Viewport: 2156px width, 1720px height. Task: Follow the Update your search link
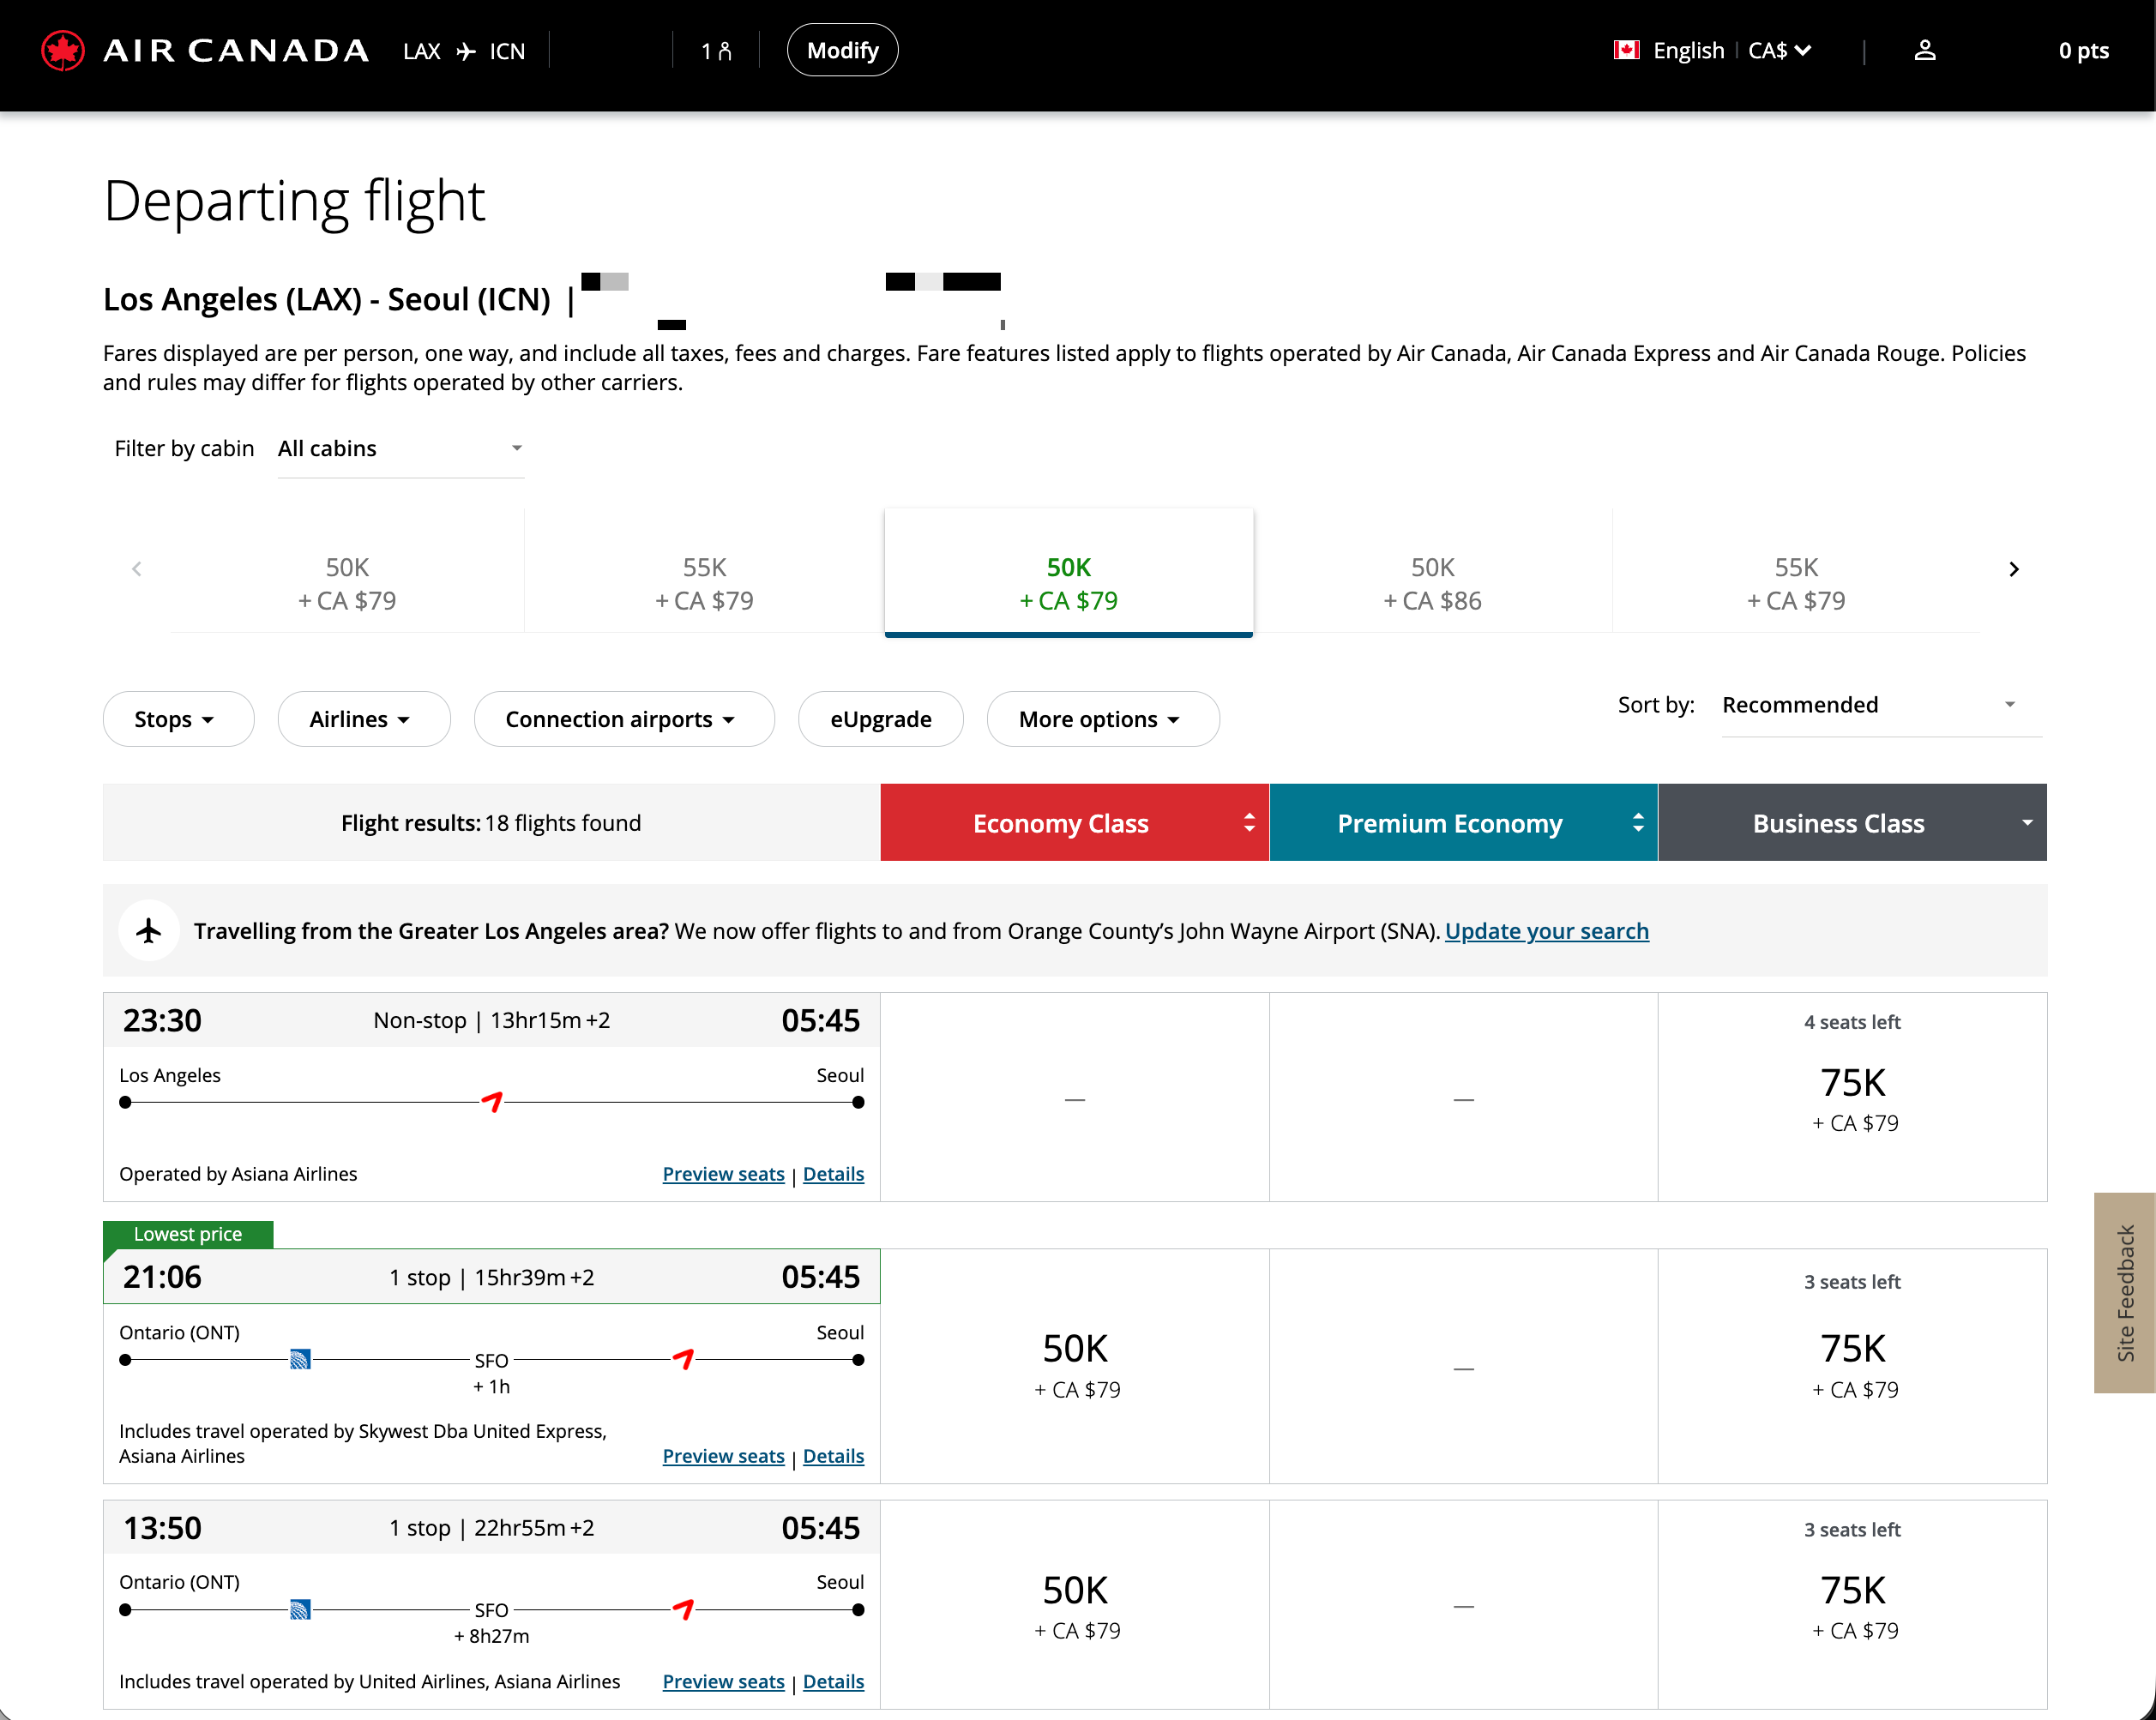(x=1546, y=931)
